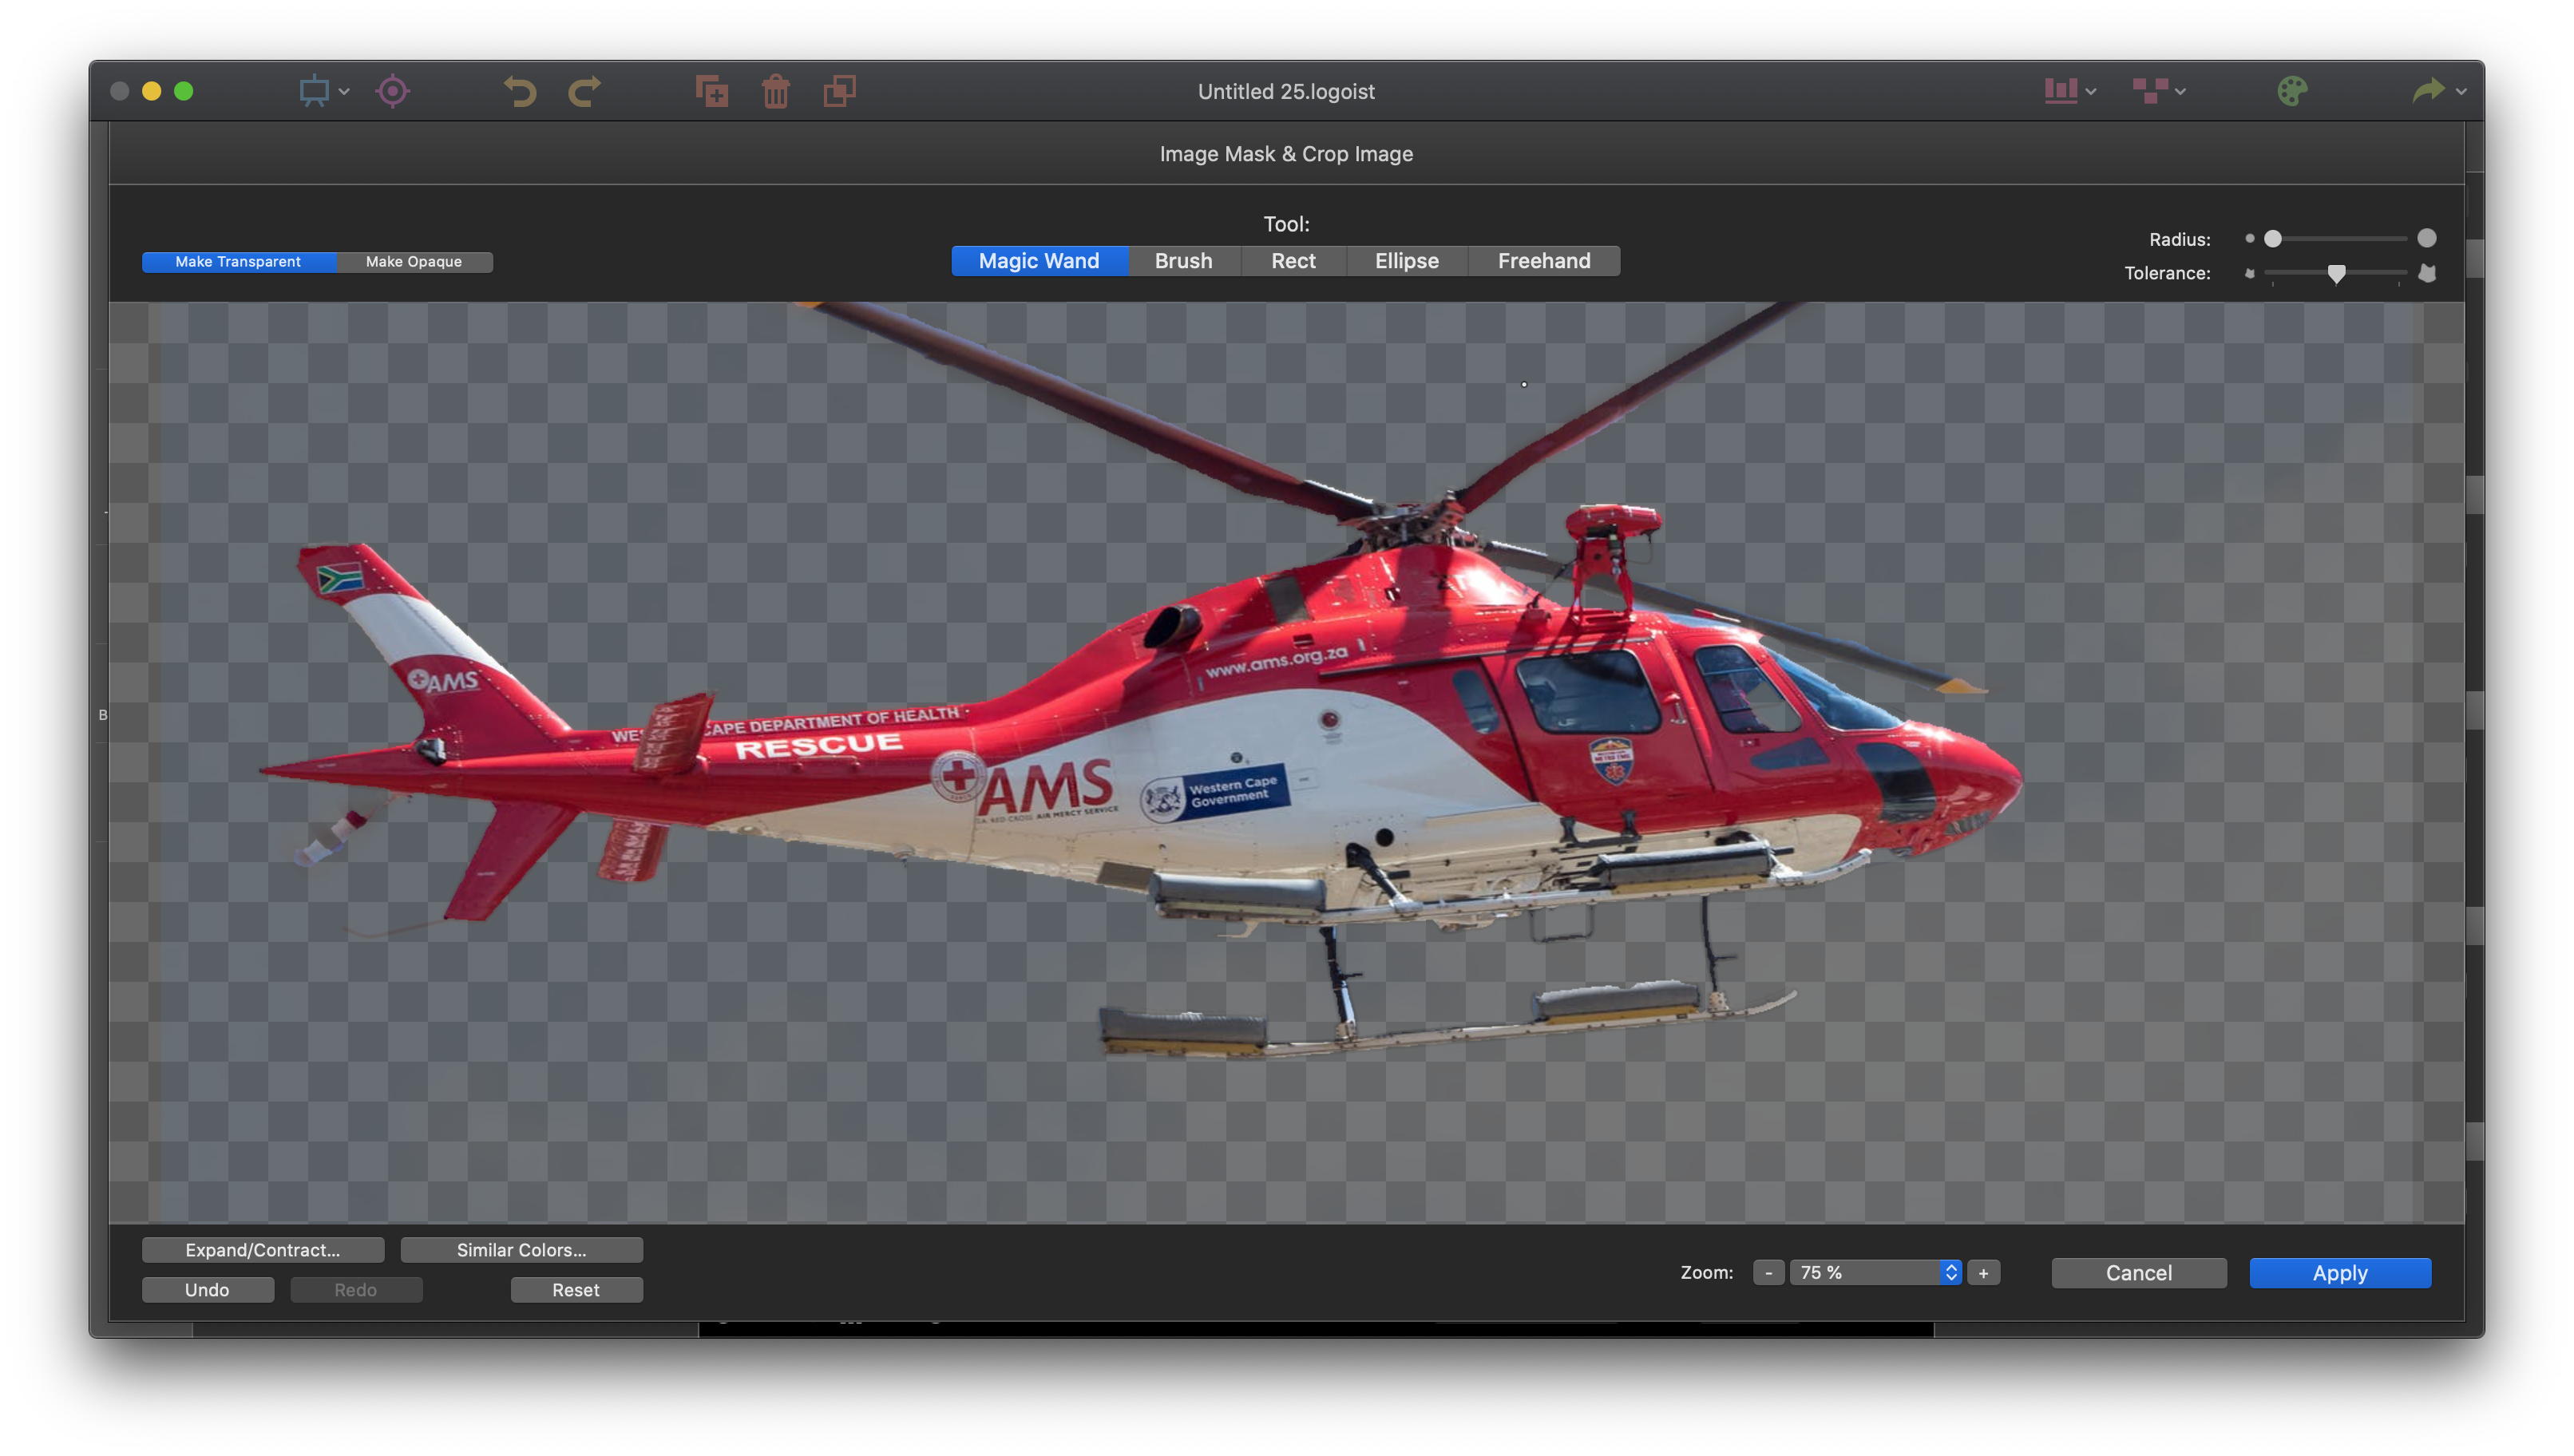Click the purple target snap icon
The width and height of the screenshot is (2574, 1456).
click(393, 91)
